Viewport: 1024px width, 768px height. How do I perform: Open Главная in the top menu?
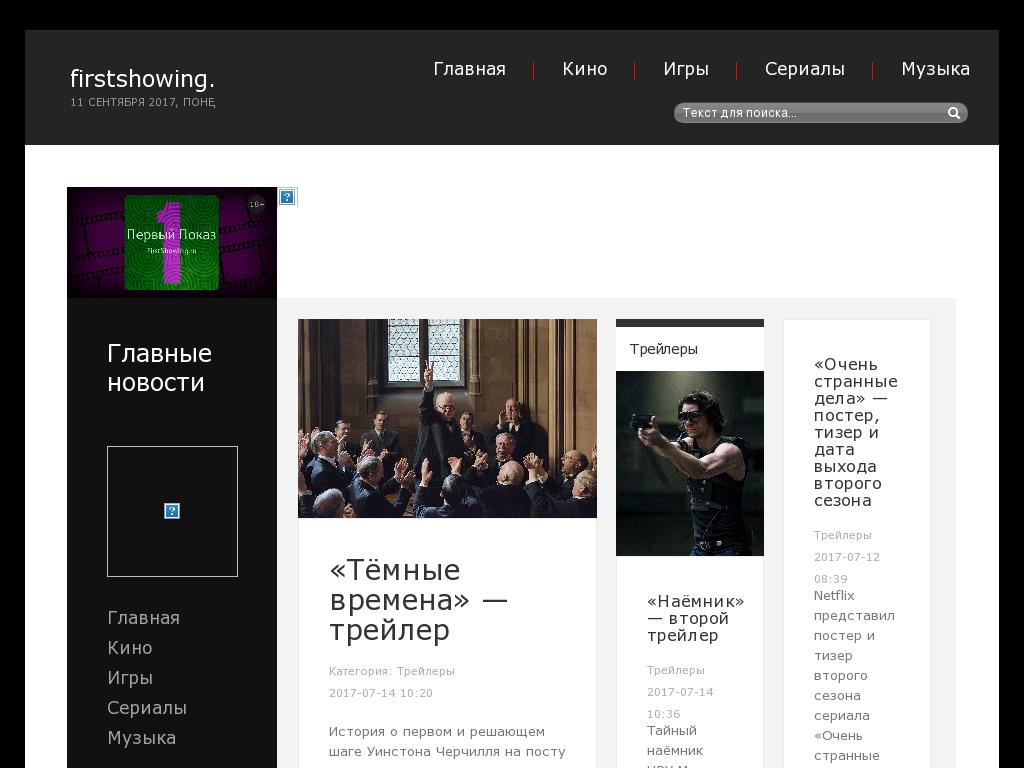[469, 69]
